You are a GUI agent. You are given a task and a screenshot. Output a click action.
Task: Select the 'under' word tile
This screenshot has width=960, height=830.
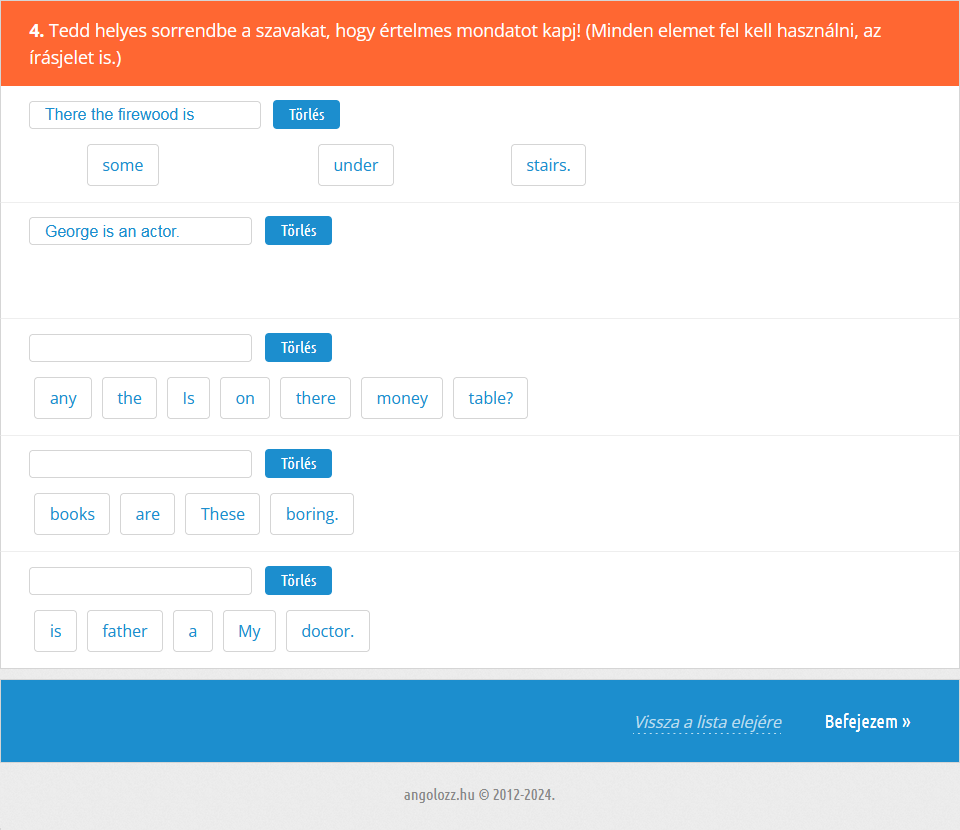pyautogui.click(x=355, y=165)
